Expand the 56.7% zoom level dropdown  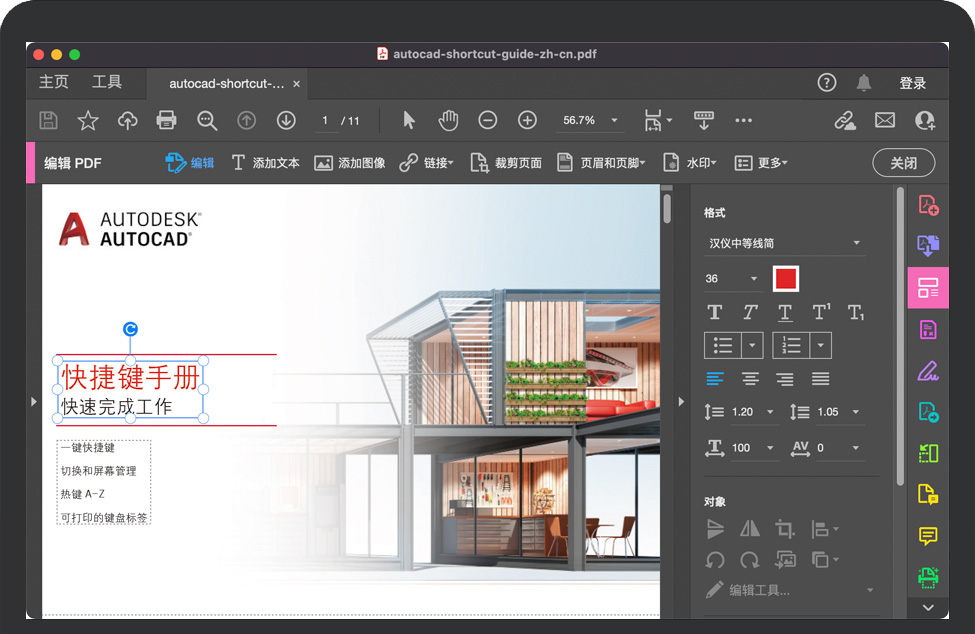(x=614, y=120)
